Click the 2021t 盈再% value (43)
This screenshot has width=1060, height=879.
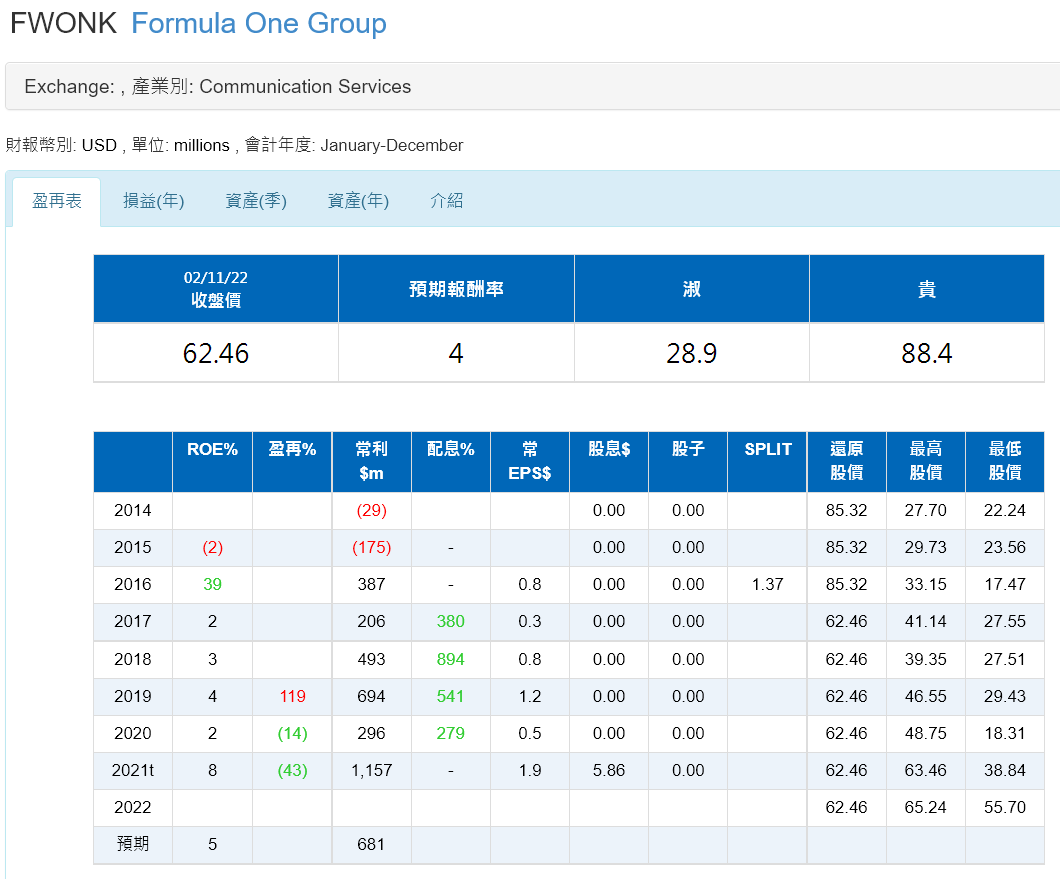pyautogui.click(x=292, y=771)
